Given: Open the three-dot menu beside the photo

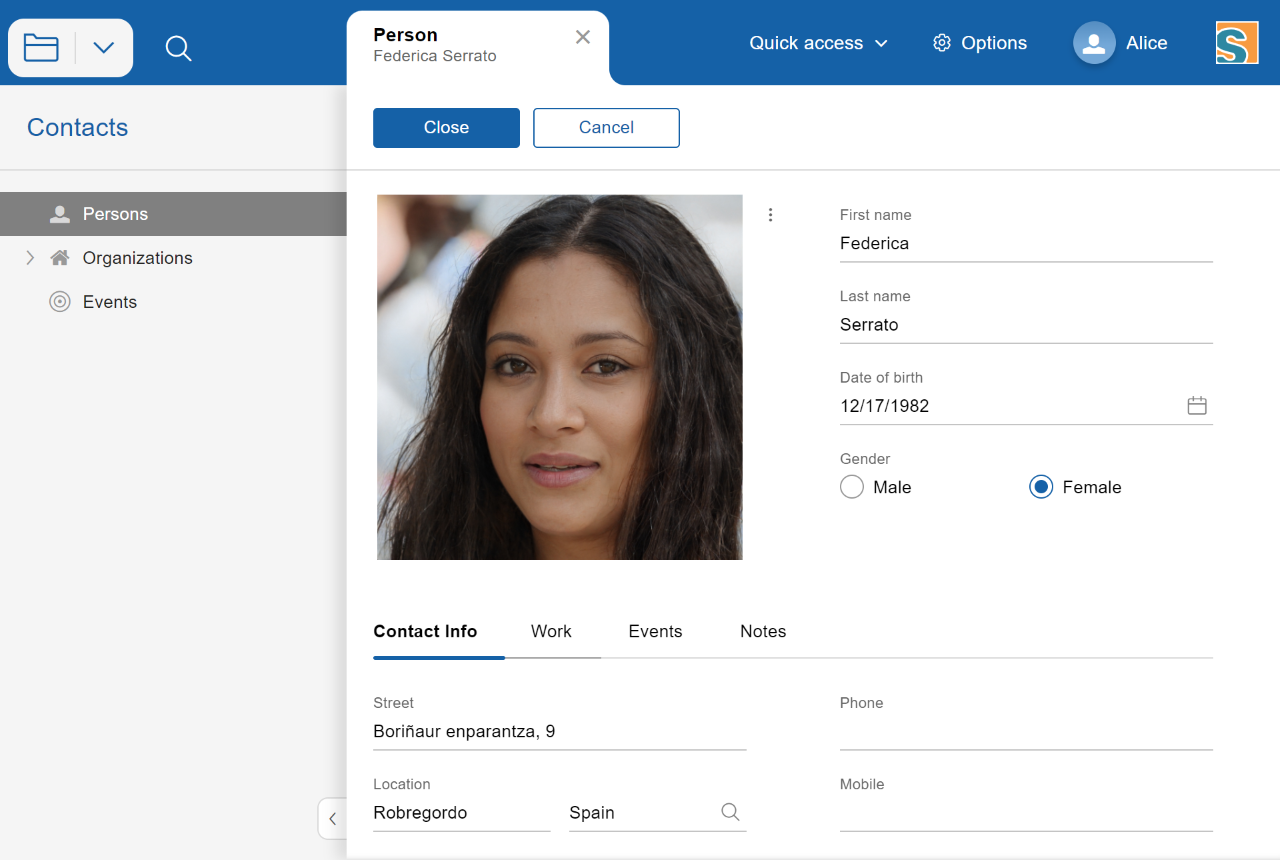Looking at the screenshot, I should pos(770,215).
